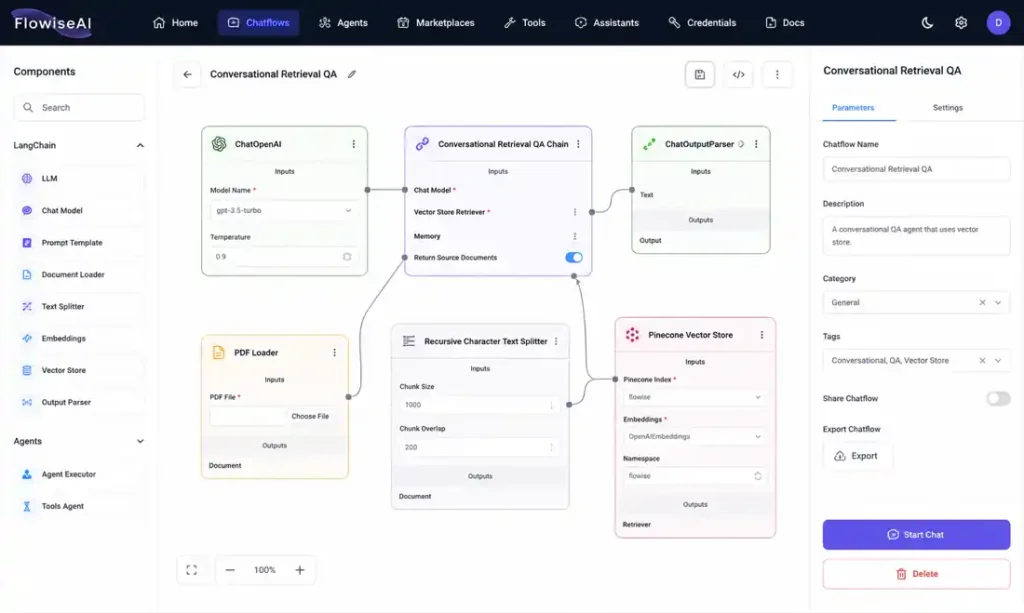Open Credentials in top navigation
The height and width of the screenshot is (613, 1024).
point(702,23)
